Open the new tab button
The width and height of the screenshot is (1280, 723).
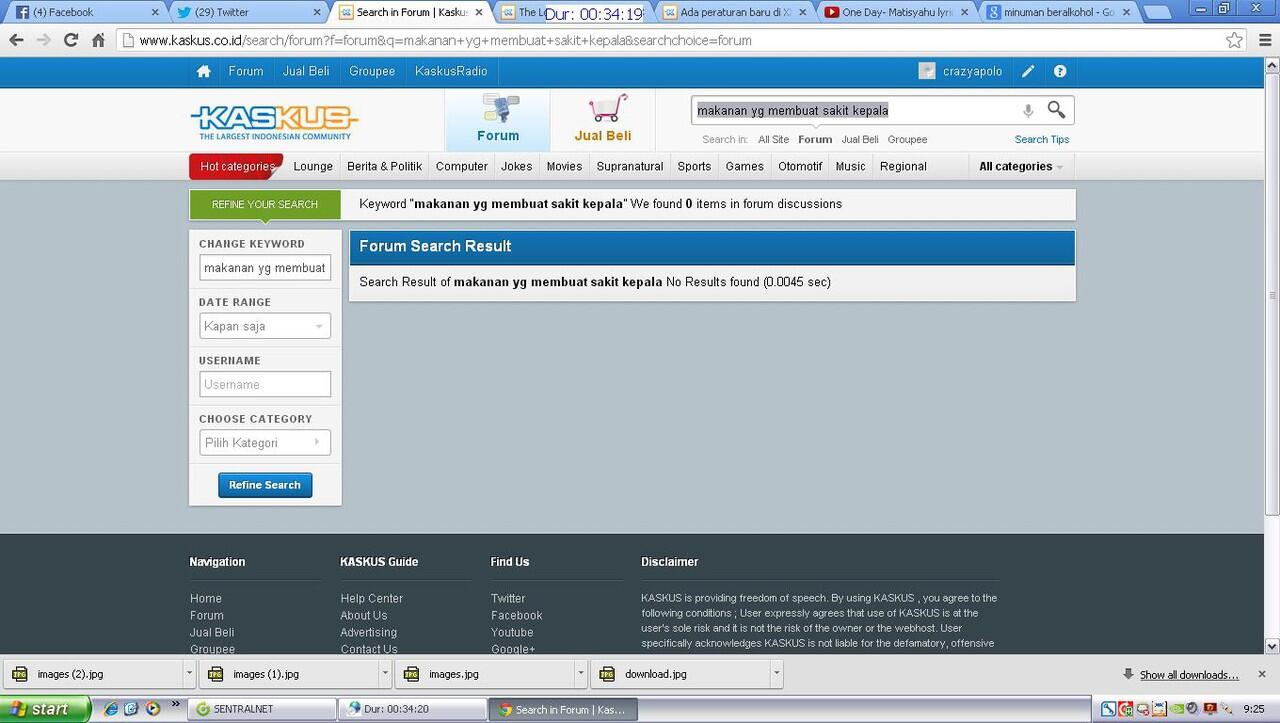(1157, 13)
